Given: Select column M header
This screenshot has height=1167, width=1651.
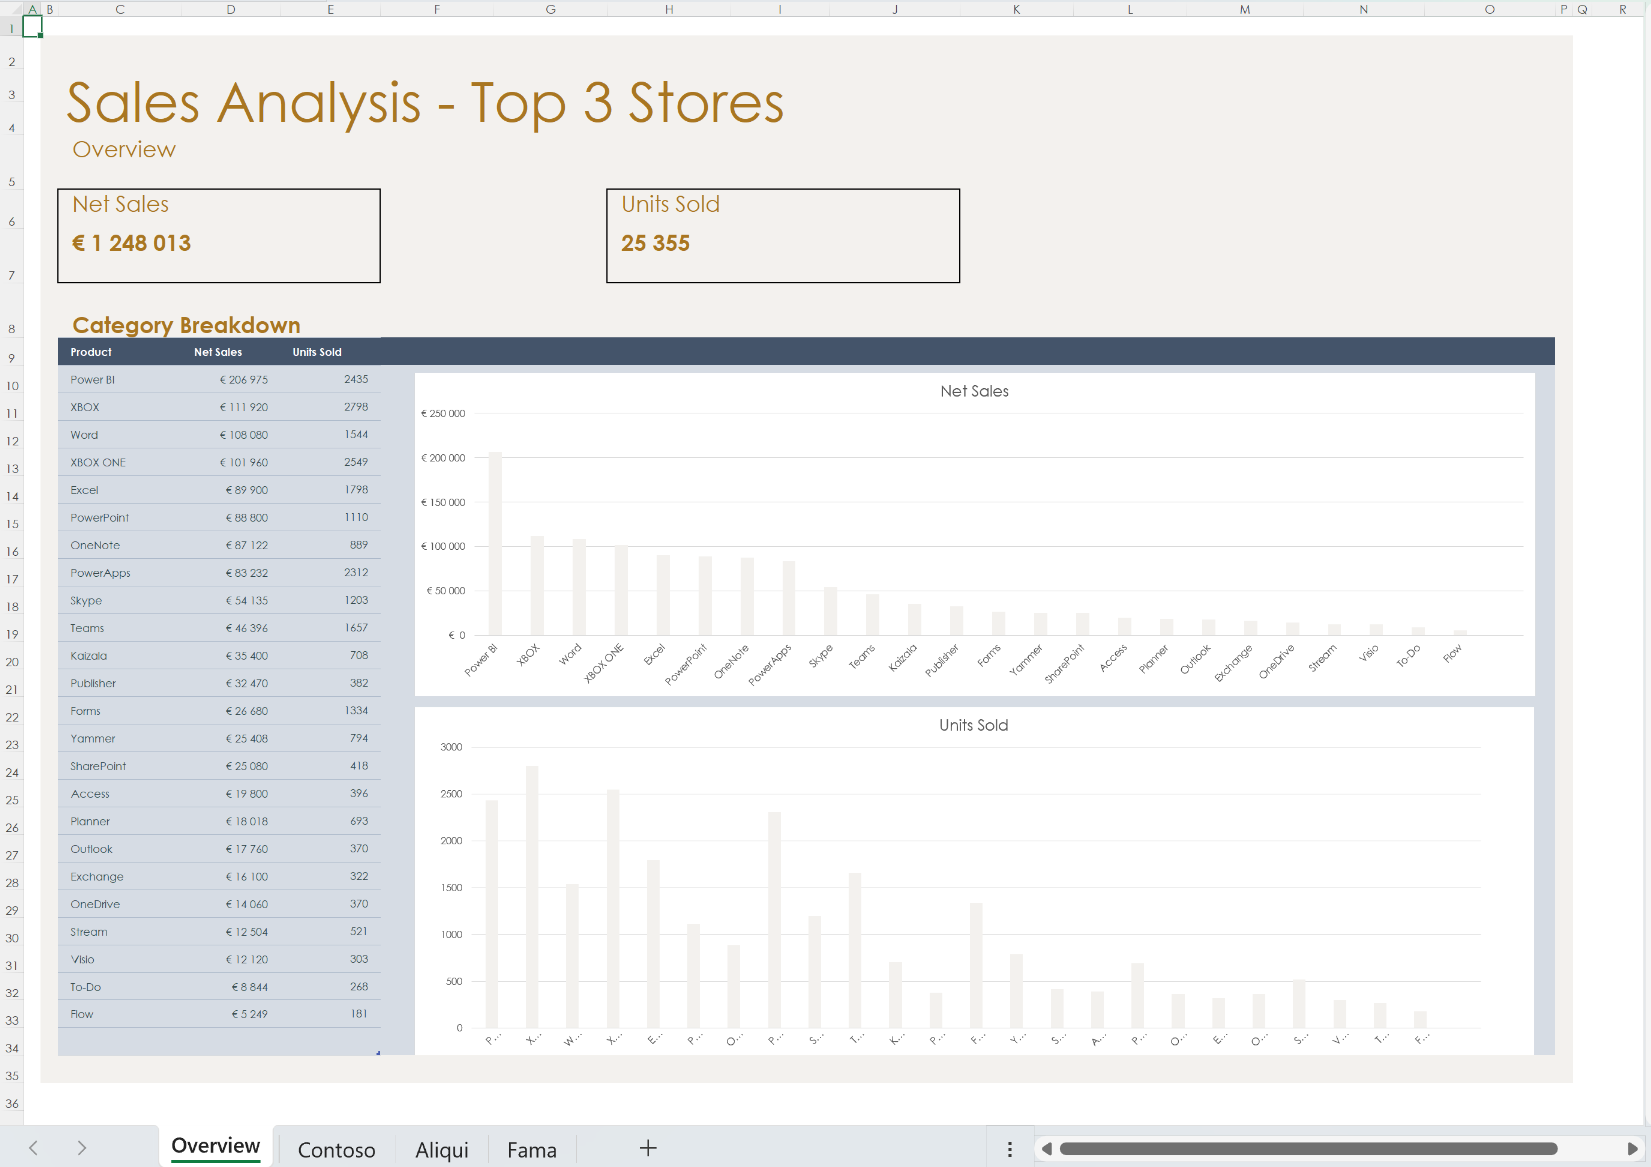Looking at the screenshot, I should (1245, 9).
